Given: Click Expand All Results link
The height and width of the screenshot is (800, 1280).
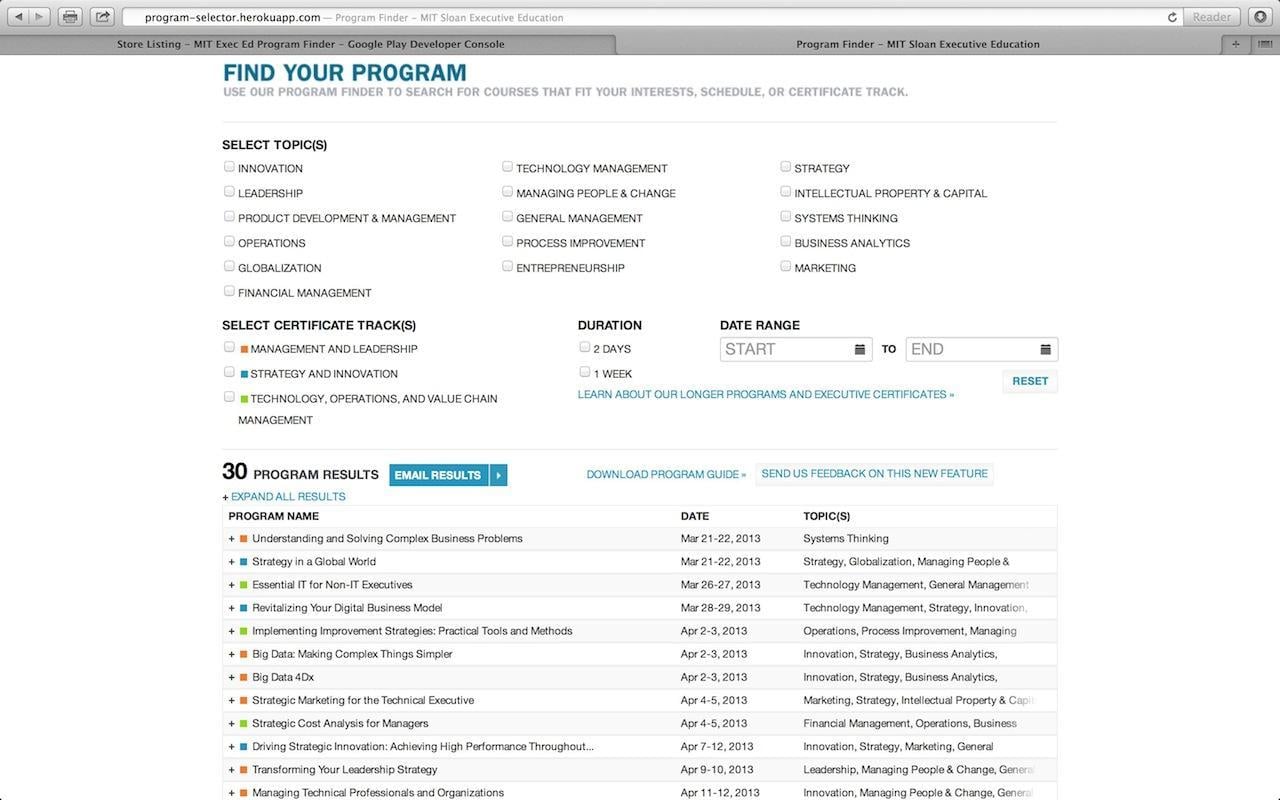Looking at the screenshot, I should coord(288,497).
